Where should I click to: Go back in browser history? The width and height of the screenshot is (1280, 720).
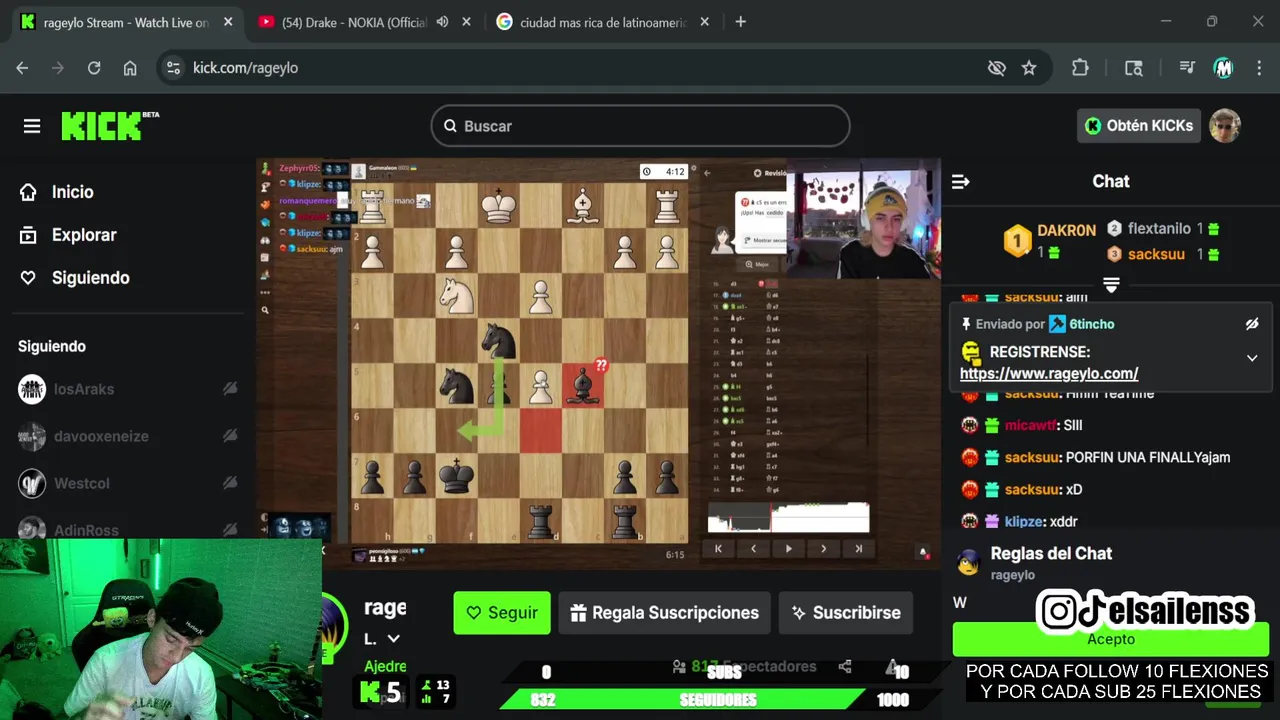click(22, 68)
